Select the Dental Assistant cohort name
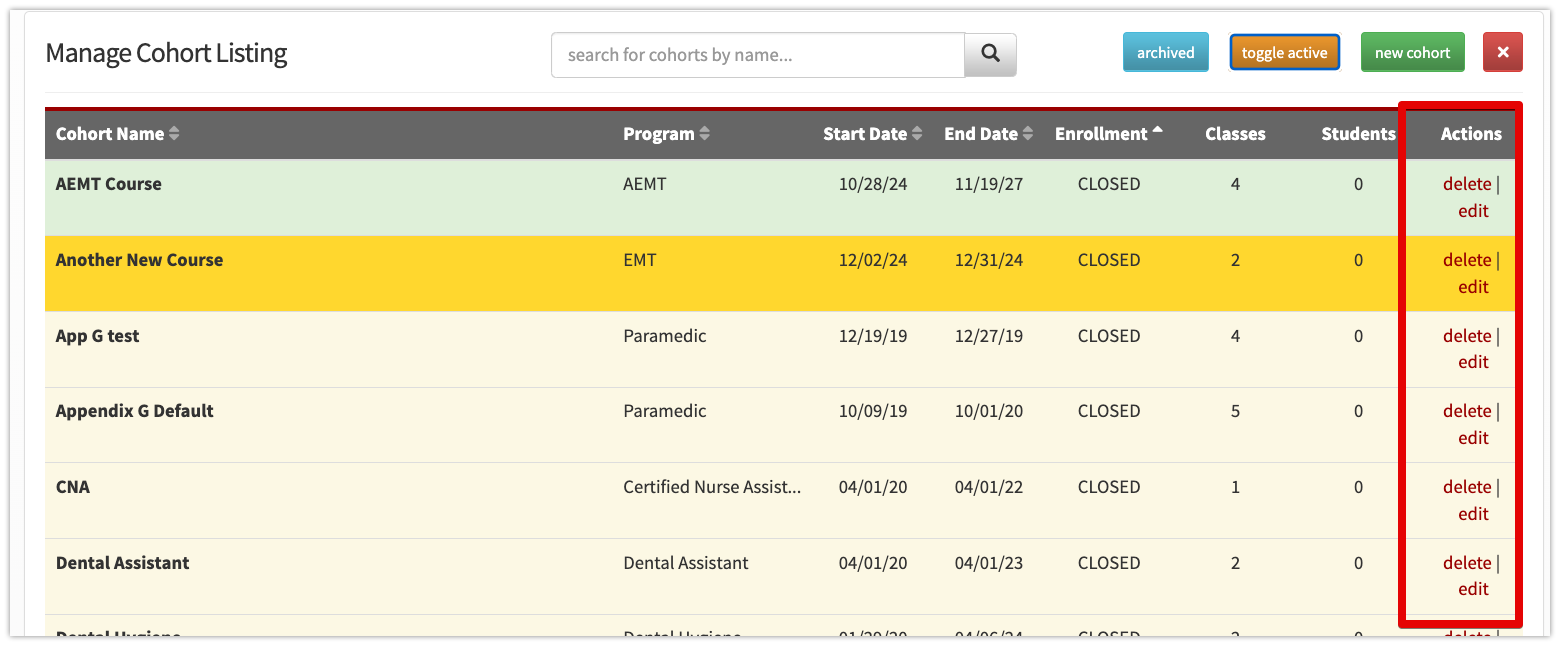Screen dimensions: 1560x646 122,563
